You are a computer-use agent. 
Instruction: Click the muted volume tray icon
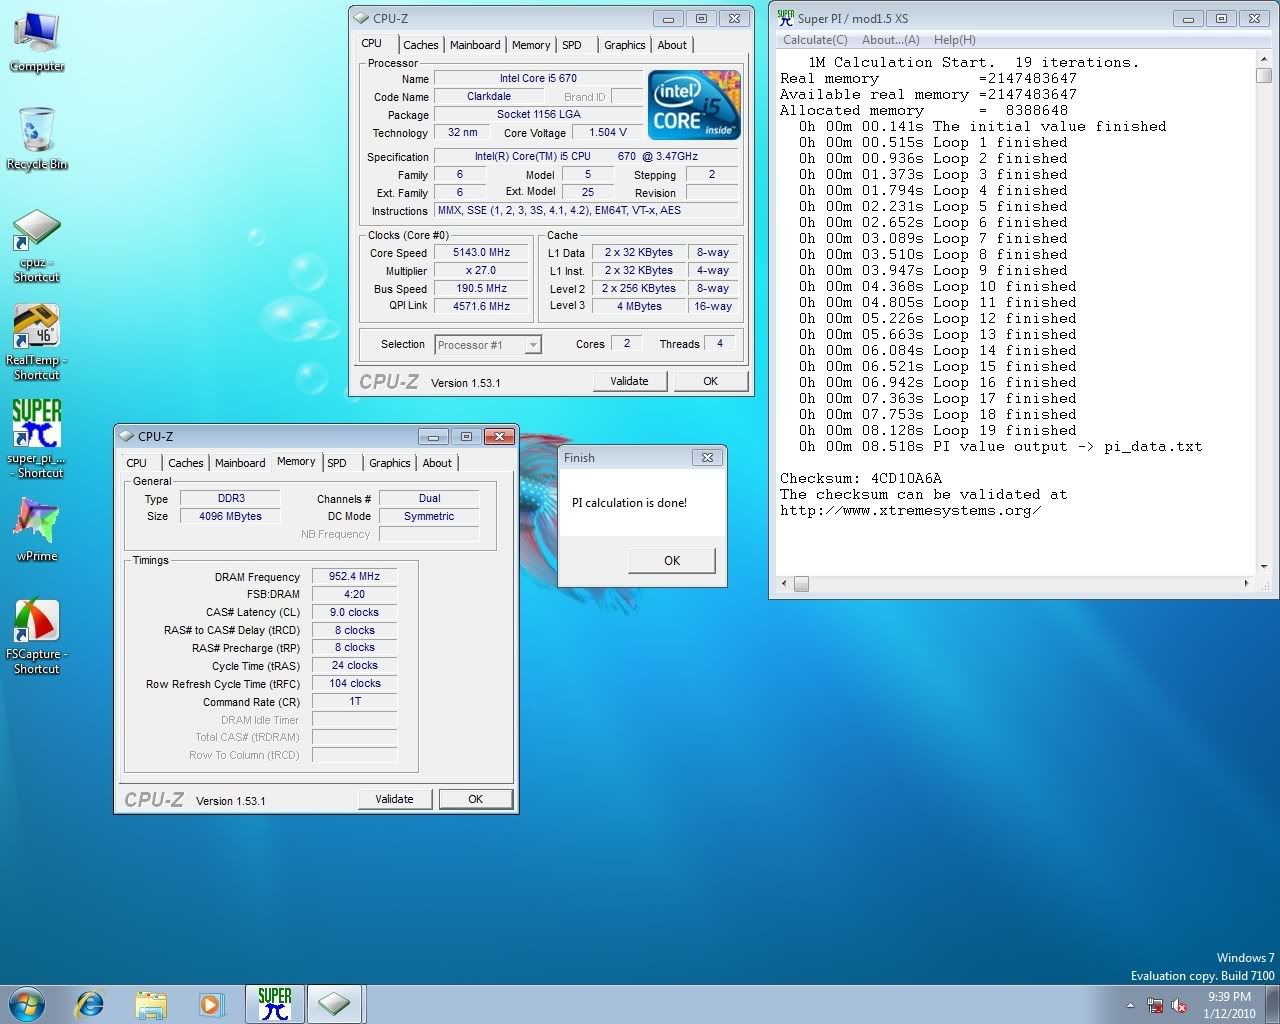click(x=1179, y=1005)
